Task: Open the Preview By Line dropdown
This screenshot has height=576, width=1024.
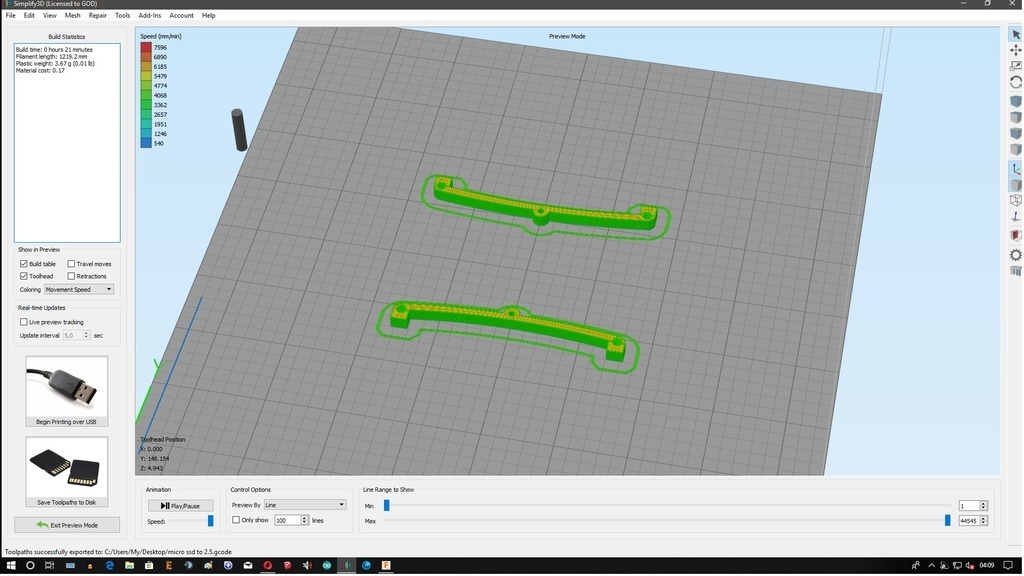Action: tap(305, 505)
